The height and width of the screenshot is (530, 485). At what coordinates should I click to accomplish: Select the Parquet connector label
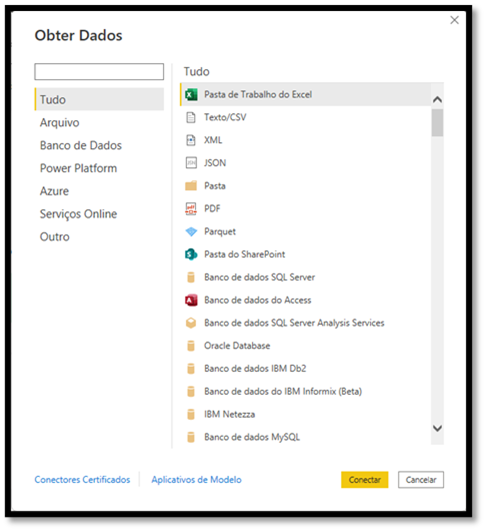pos(220,232)
